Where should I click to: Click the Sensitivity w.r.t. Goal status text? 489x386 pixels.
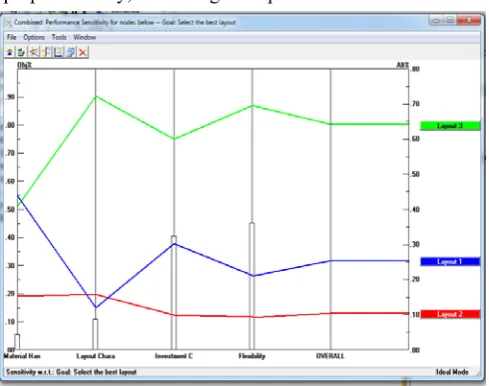pos(71,372)
